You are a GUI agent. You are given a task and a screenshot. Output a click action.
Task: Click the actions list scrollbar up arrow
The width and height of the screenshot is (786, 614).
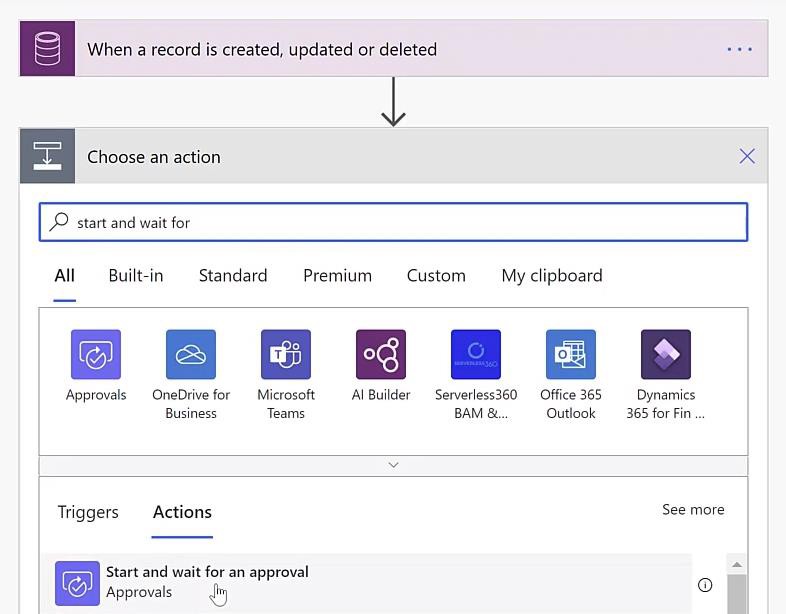pos(736,564)
